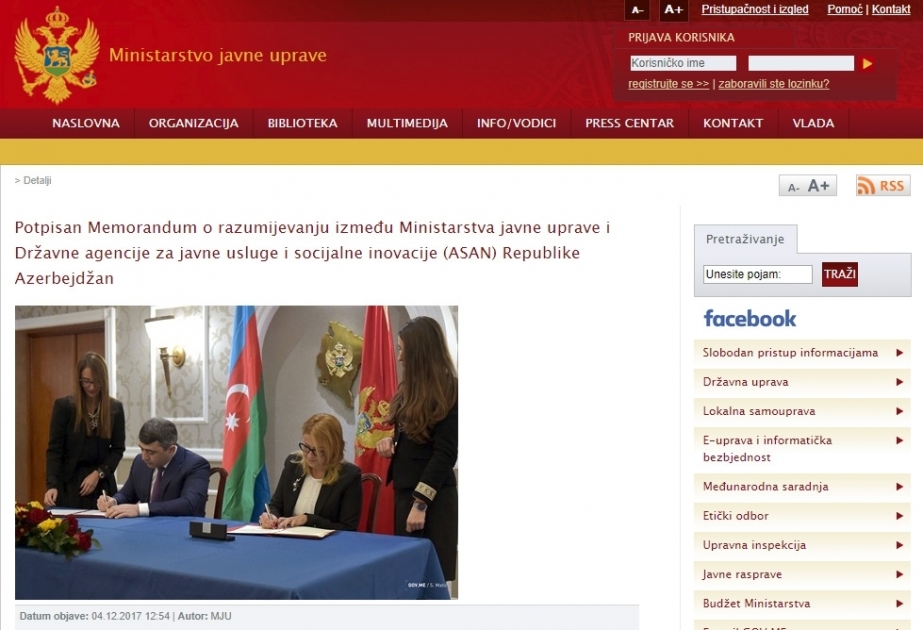This screenshot has height=630, width=923.
Task: Open the ORGANIZACIJA menu
Action: click(x=194, y=123)
